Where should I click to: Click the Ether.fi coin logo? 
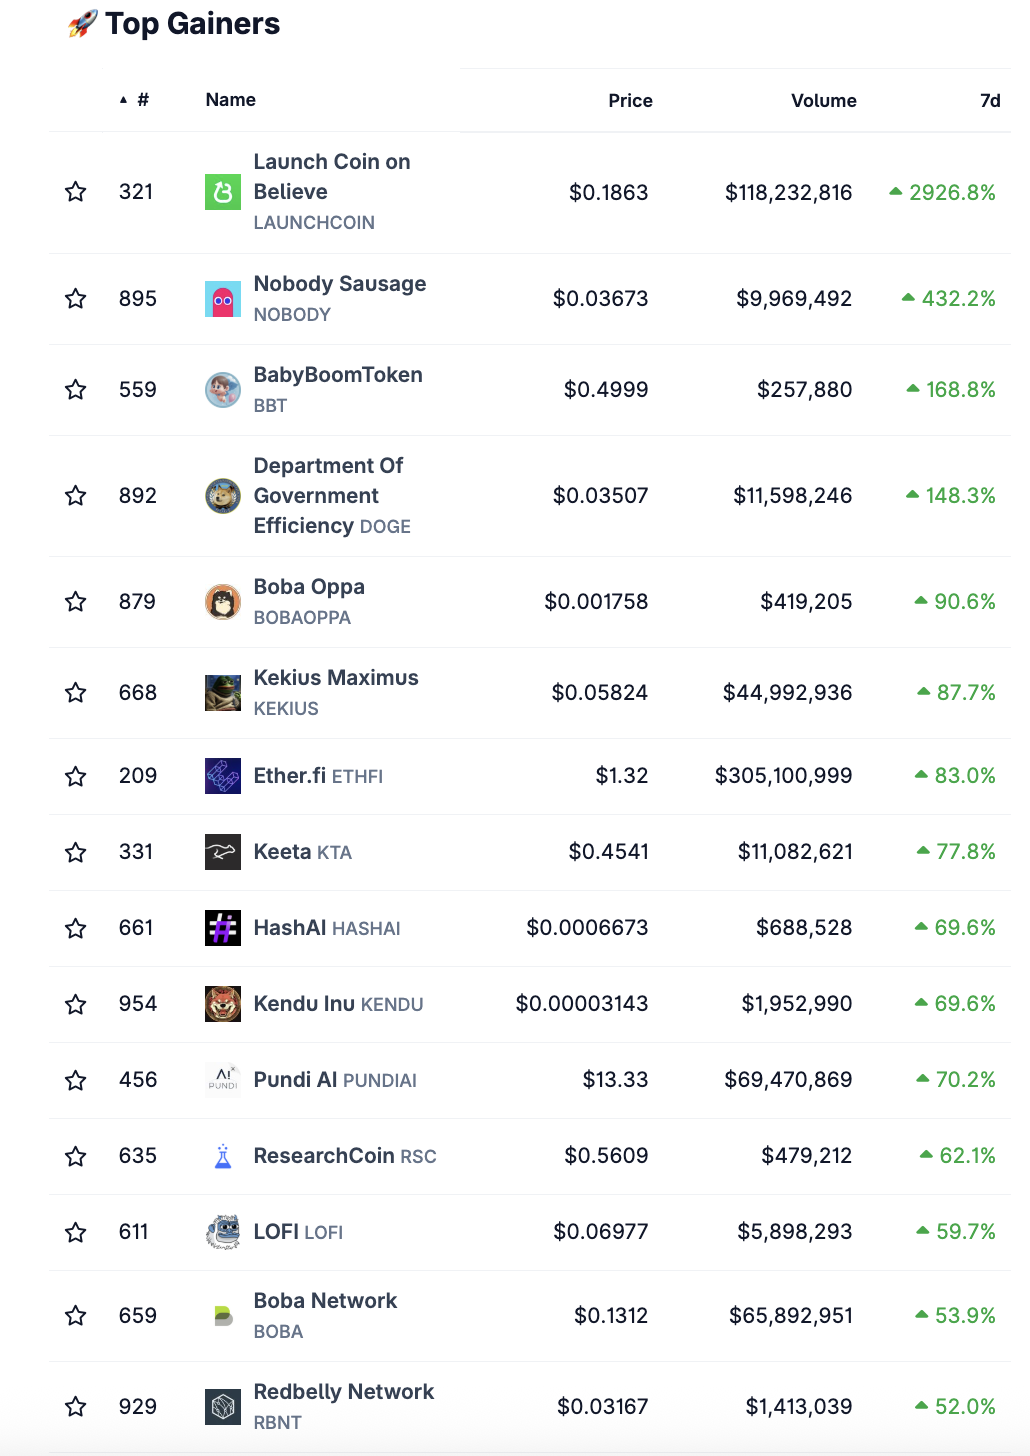223,776
